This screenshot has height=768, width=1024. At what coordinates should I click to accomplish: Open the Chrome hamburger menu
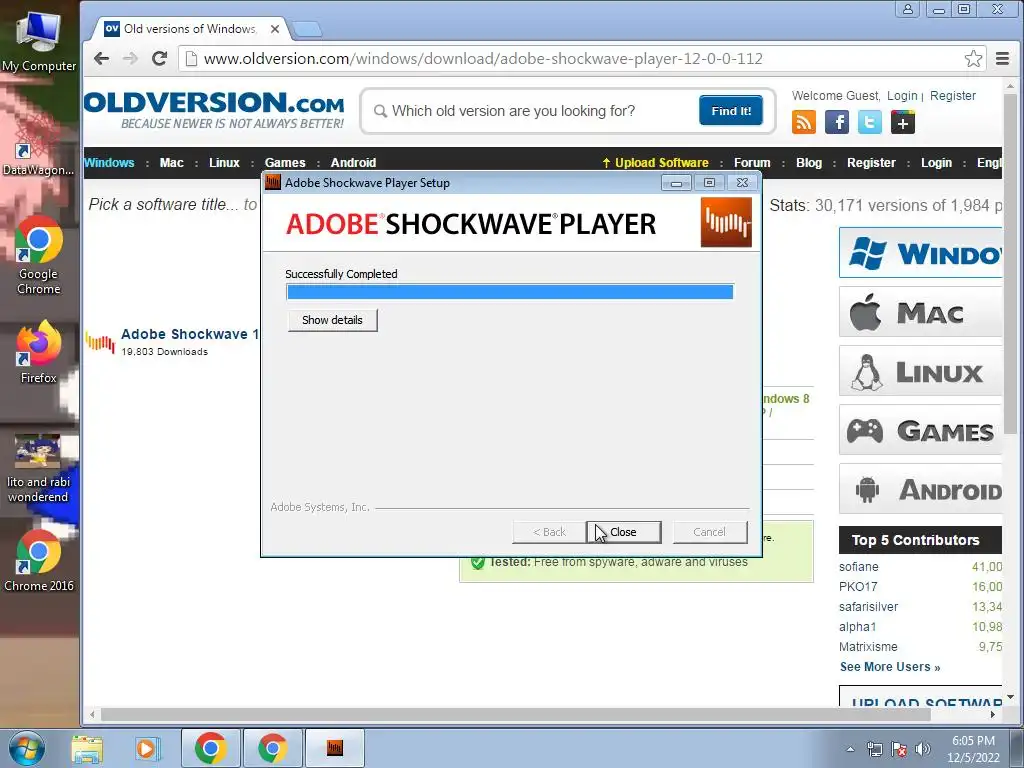[x=1002, y=59]
